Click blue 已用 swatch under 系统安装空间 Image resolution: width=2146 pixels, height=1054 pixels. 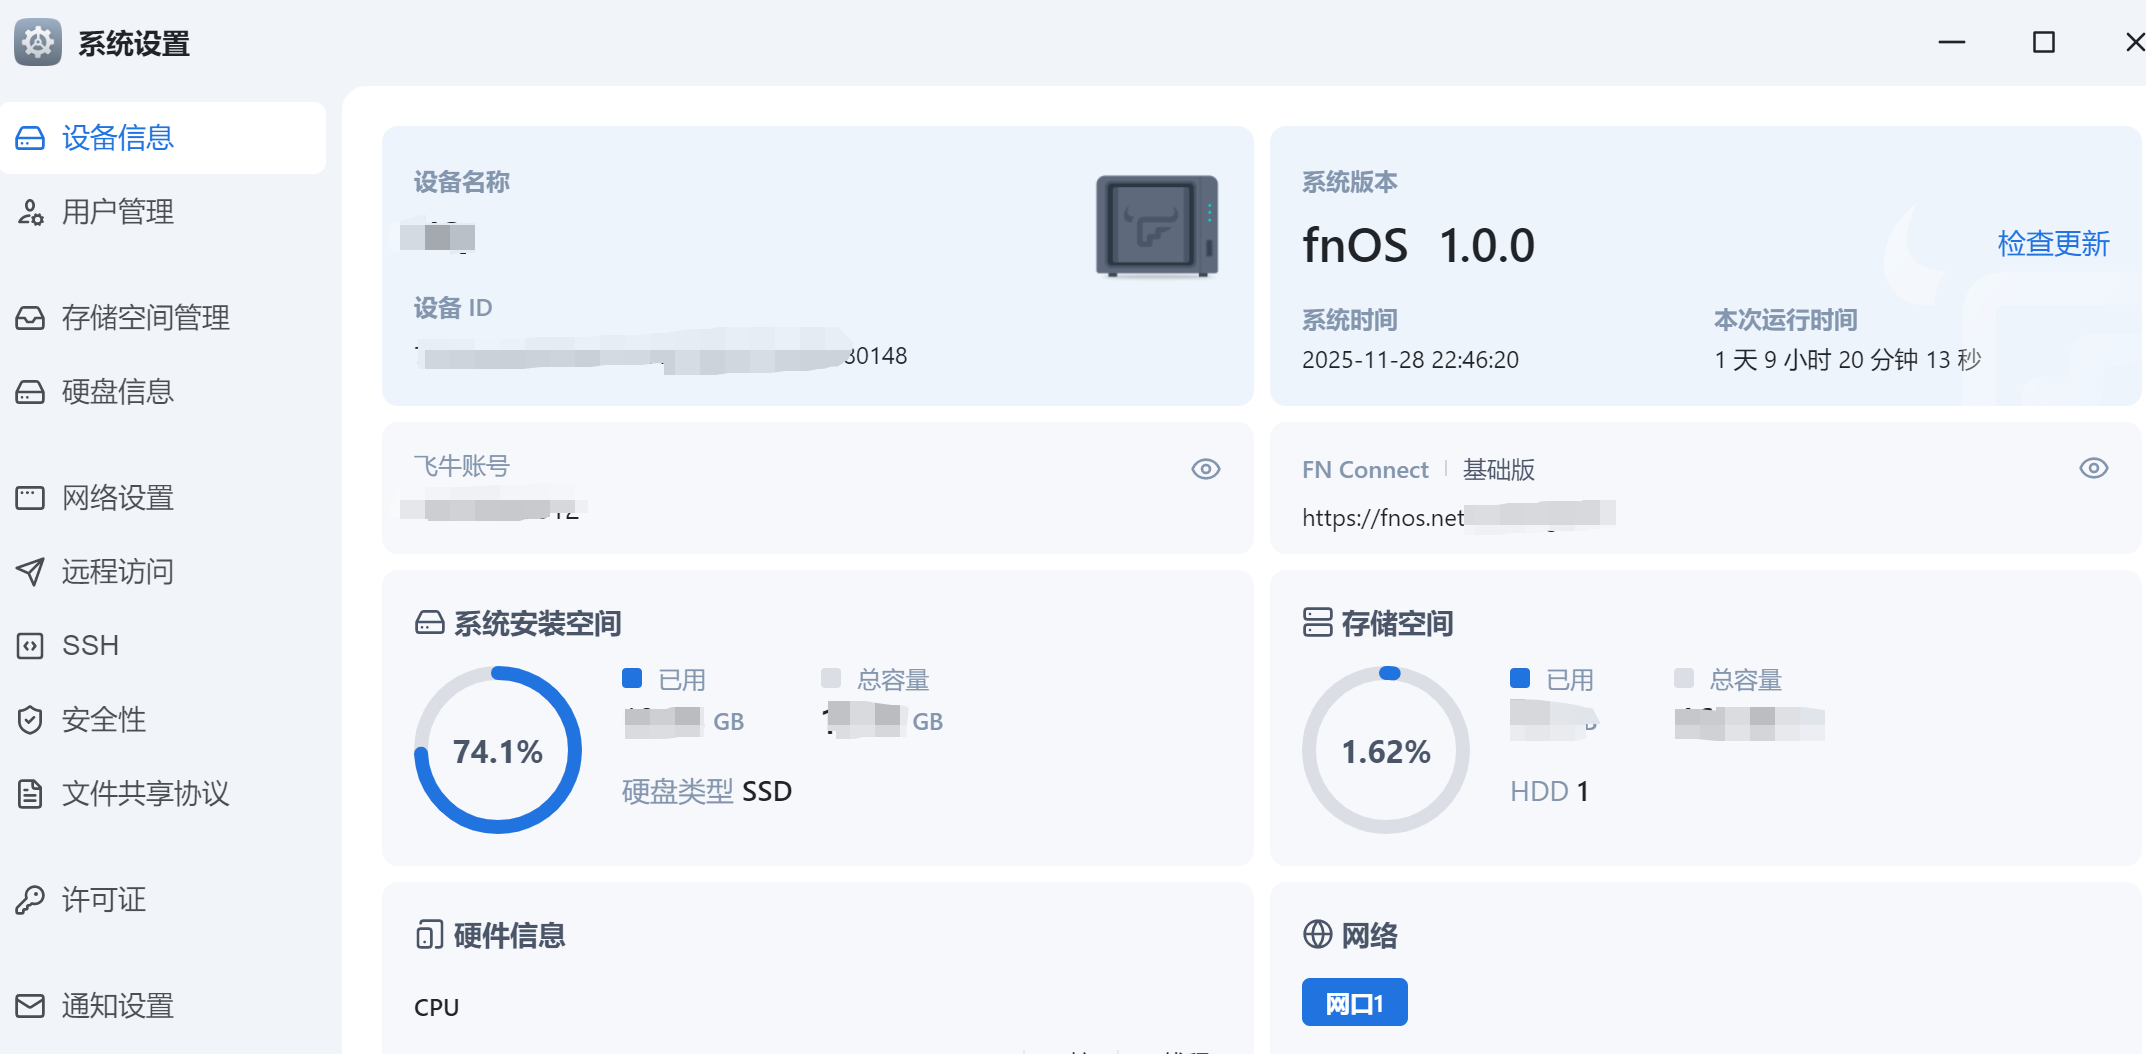coord(632,679)
